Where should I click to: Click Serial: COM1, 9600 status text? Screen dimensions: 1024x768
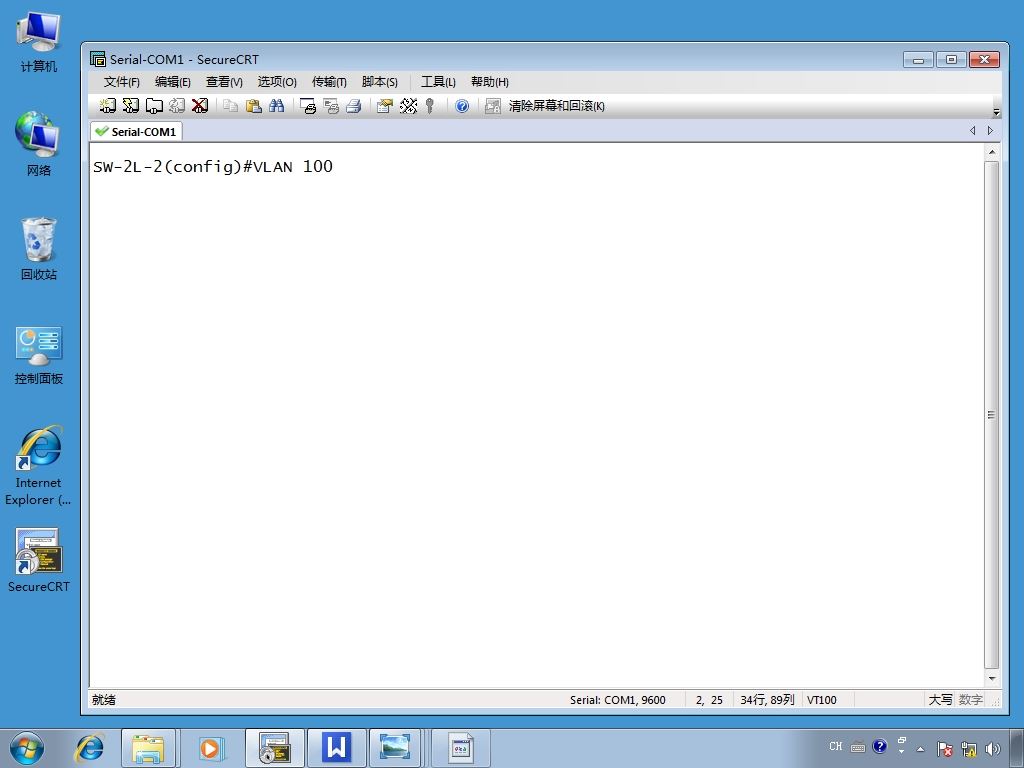[617, 699]
